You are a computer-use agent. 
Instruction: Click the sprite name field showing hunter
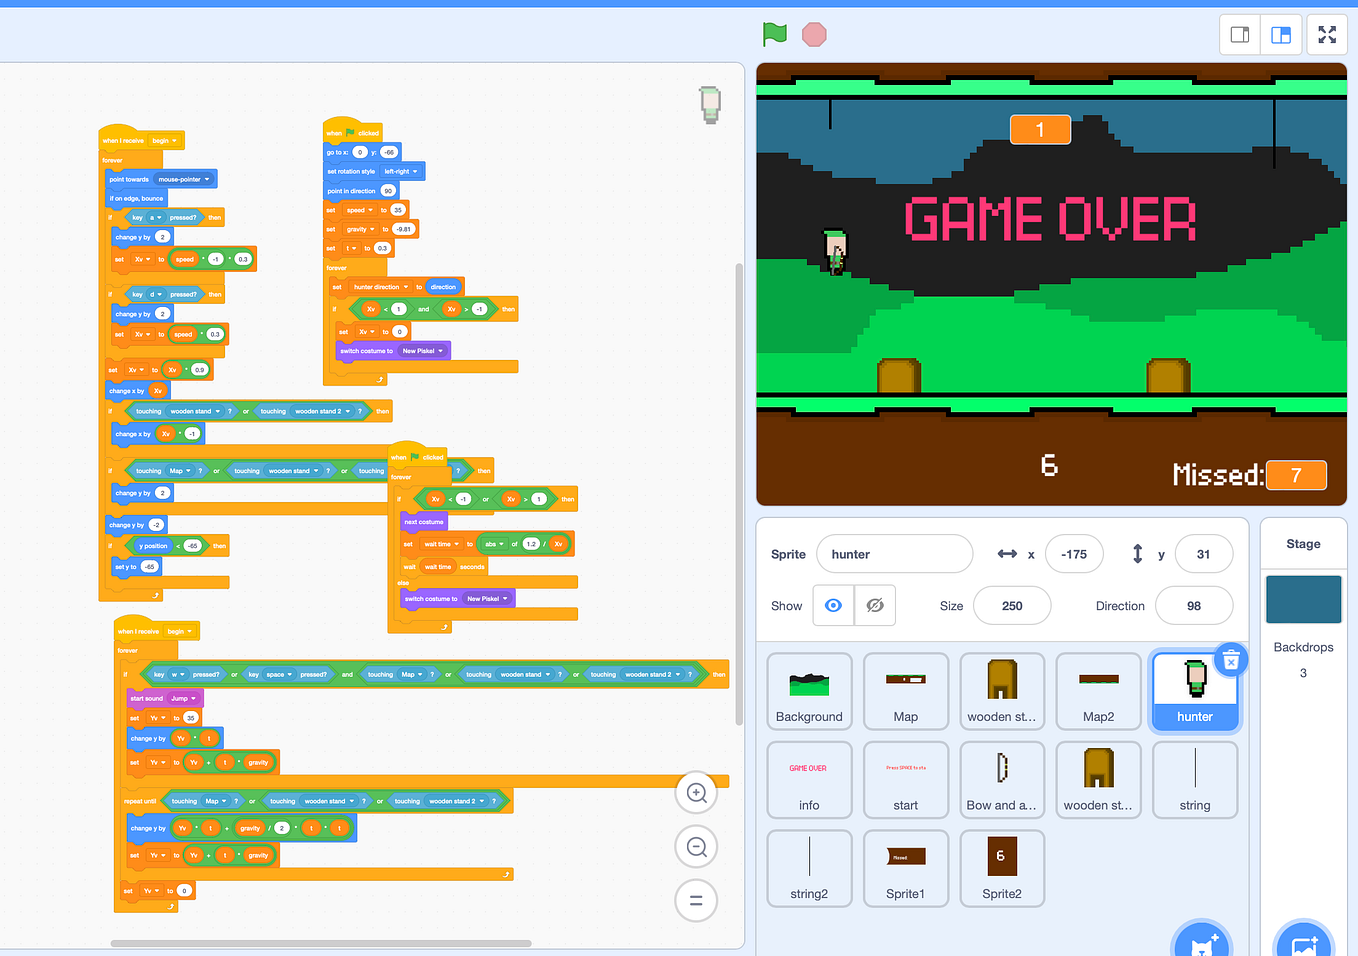[894, 554]
